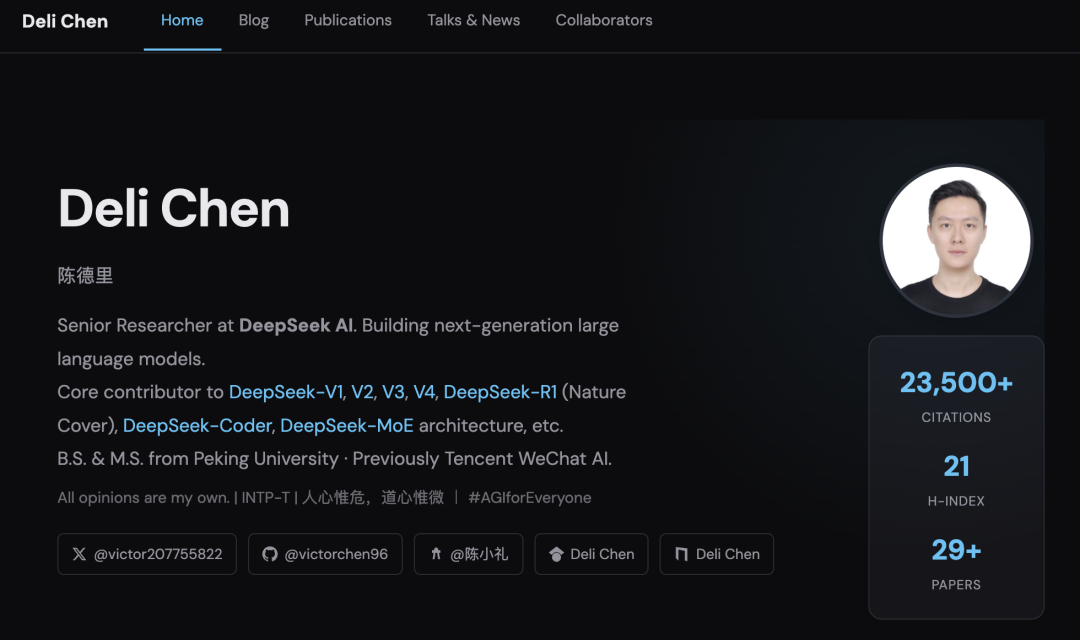The height and width of the screenshot is (640, 1080).
Task: Open the @陈小礼 profile button
Action: (x=468, y=554)
